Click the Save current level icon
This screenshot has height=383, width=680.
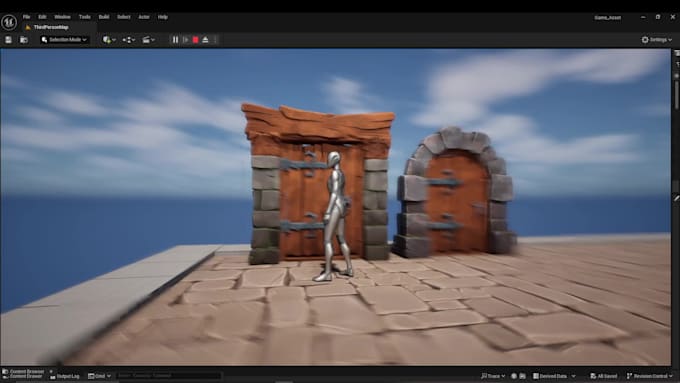point(8,40)
